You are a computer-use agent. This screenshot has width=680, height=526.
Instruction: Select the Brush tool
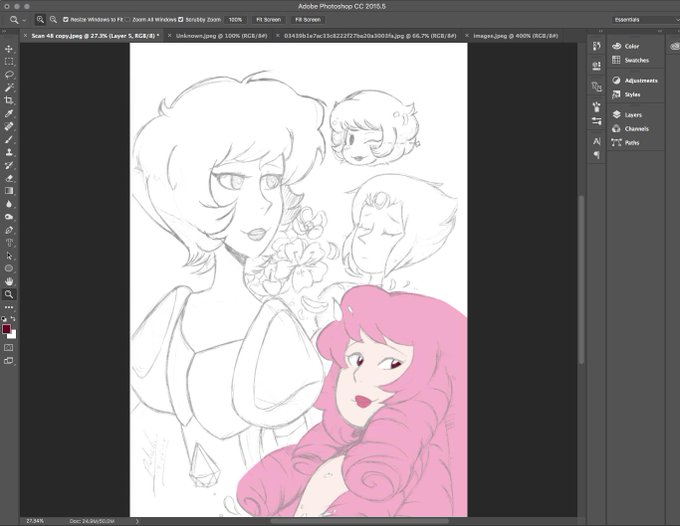[9, 139]
